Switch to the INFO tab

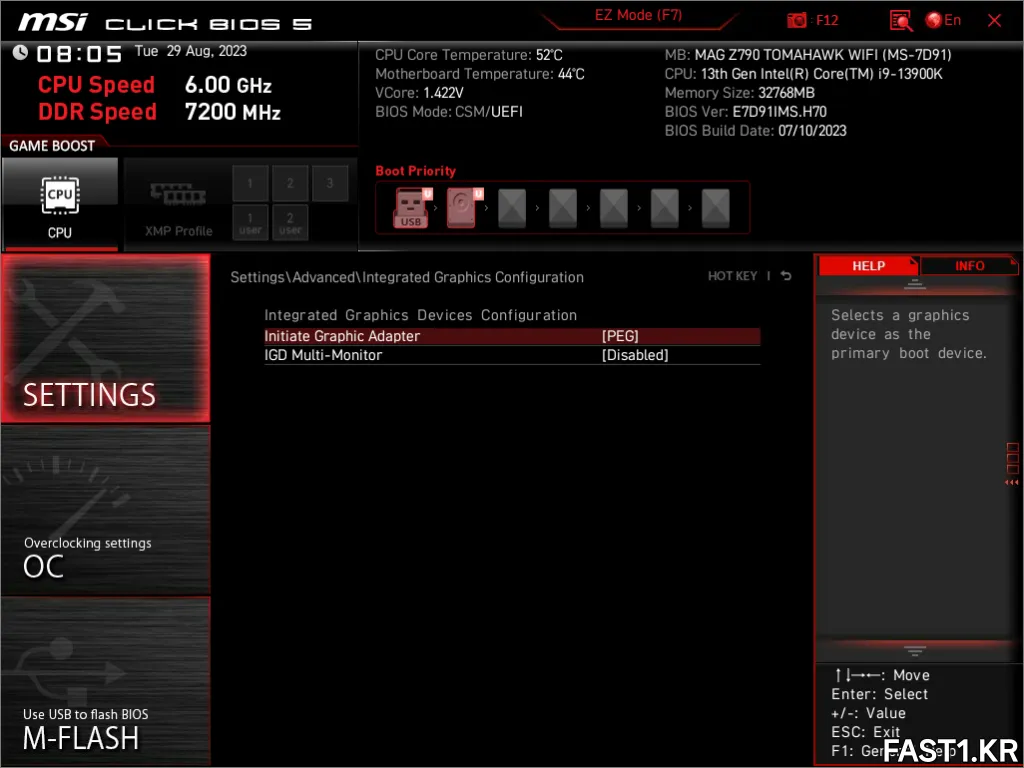click(x=969, y=266)
